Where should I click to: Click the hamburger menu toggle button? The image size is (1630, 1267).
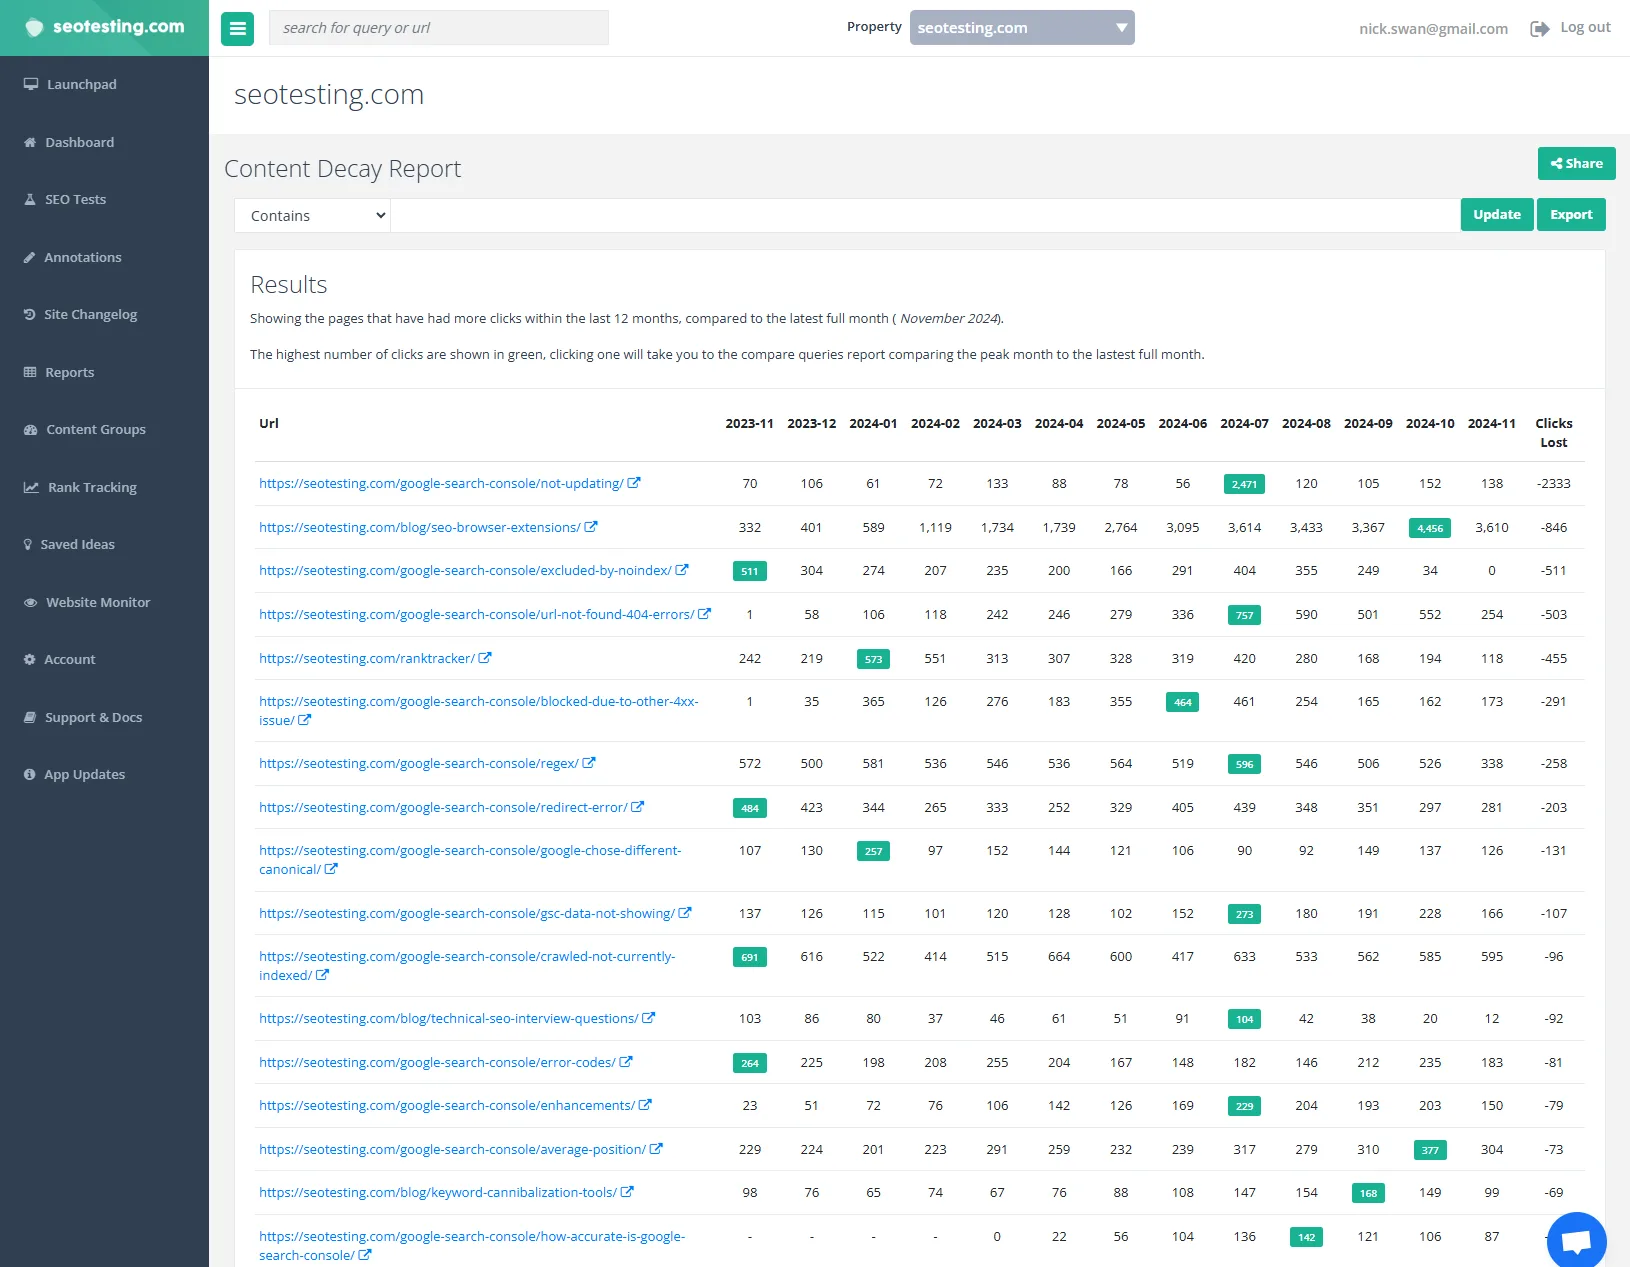click(237, 29)
